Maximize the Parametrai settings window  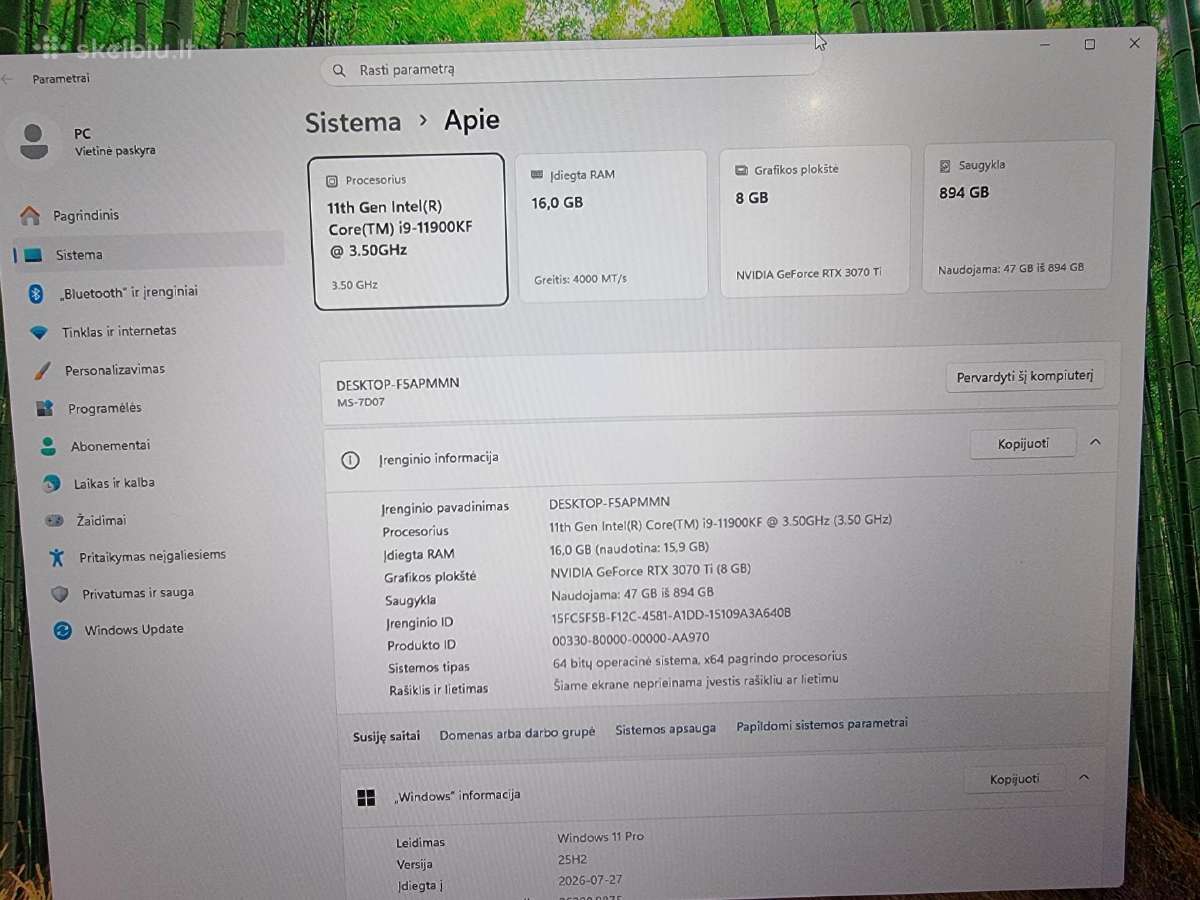(x=1090, y=44)
